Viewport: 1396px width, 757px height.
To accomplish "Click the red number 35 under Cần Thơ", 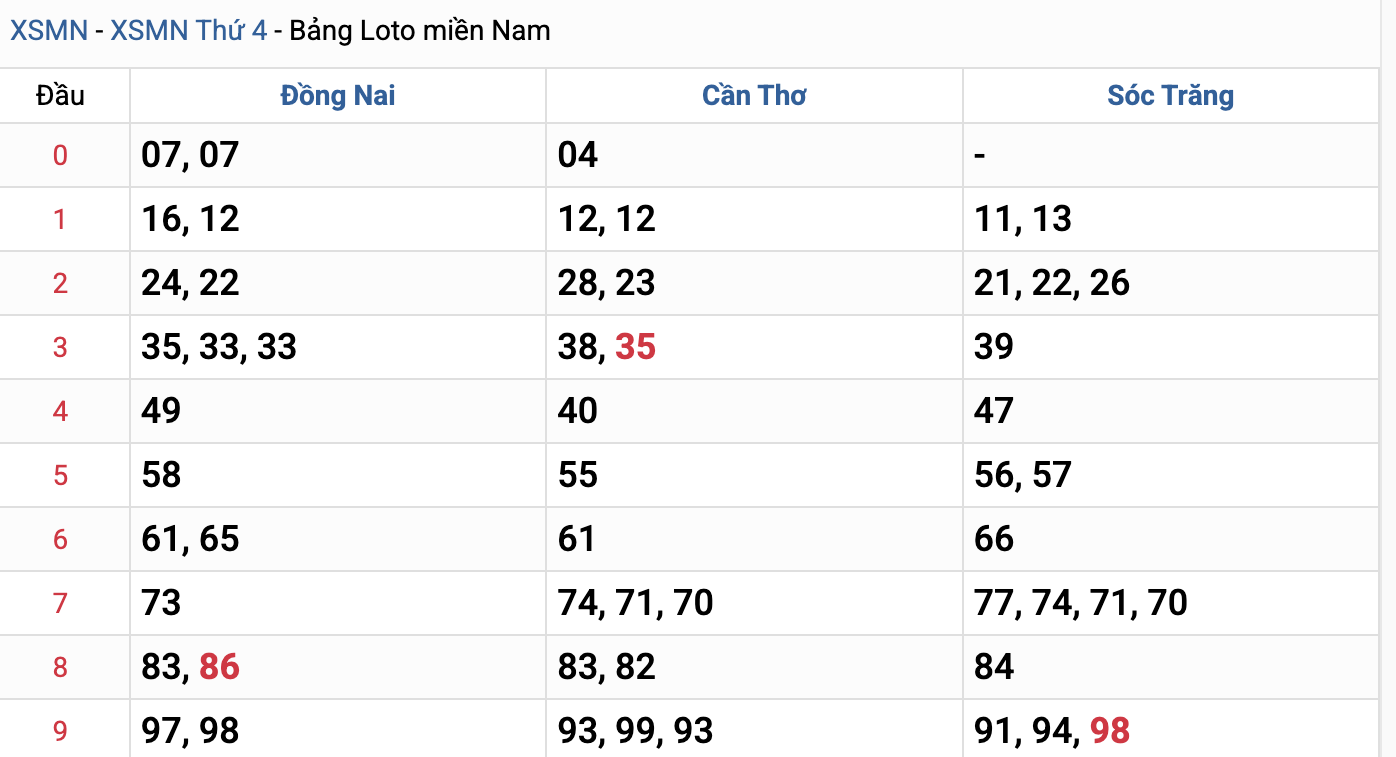I will [x=635, y=347].
